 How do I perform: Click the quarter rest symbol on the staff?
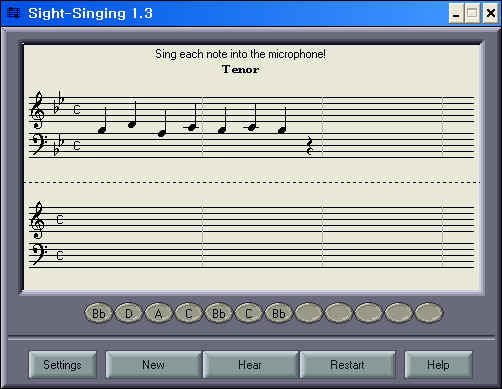point(310,146)
